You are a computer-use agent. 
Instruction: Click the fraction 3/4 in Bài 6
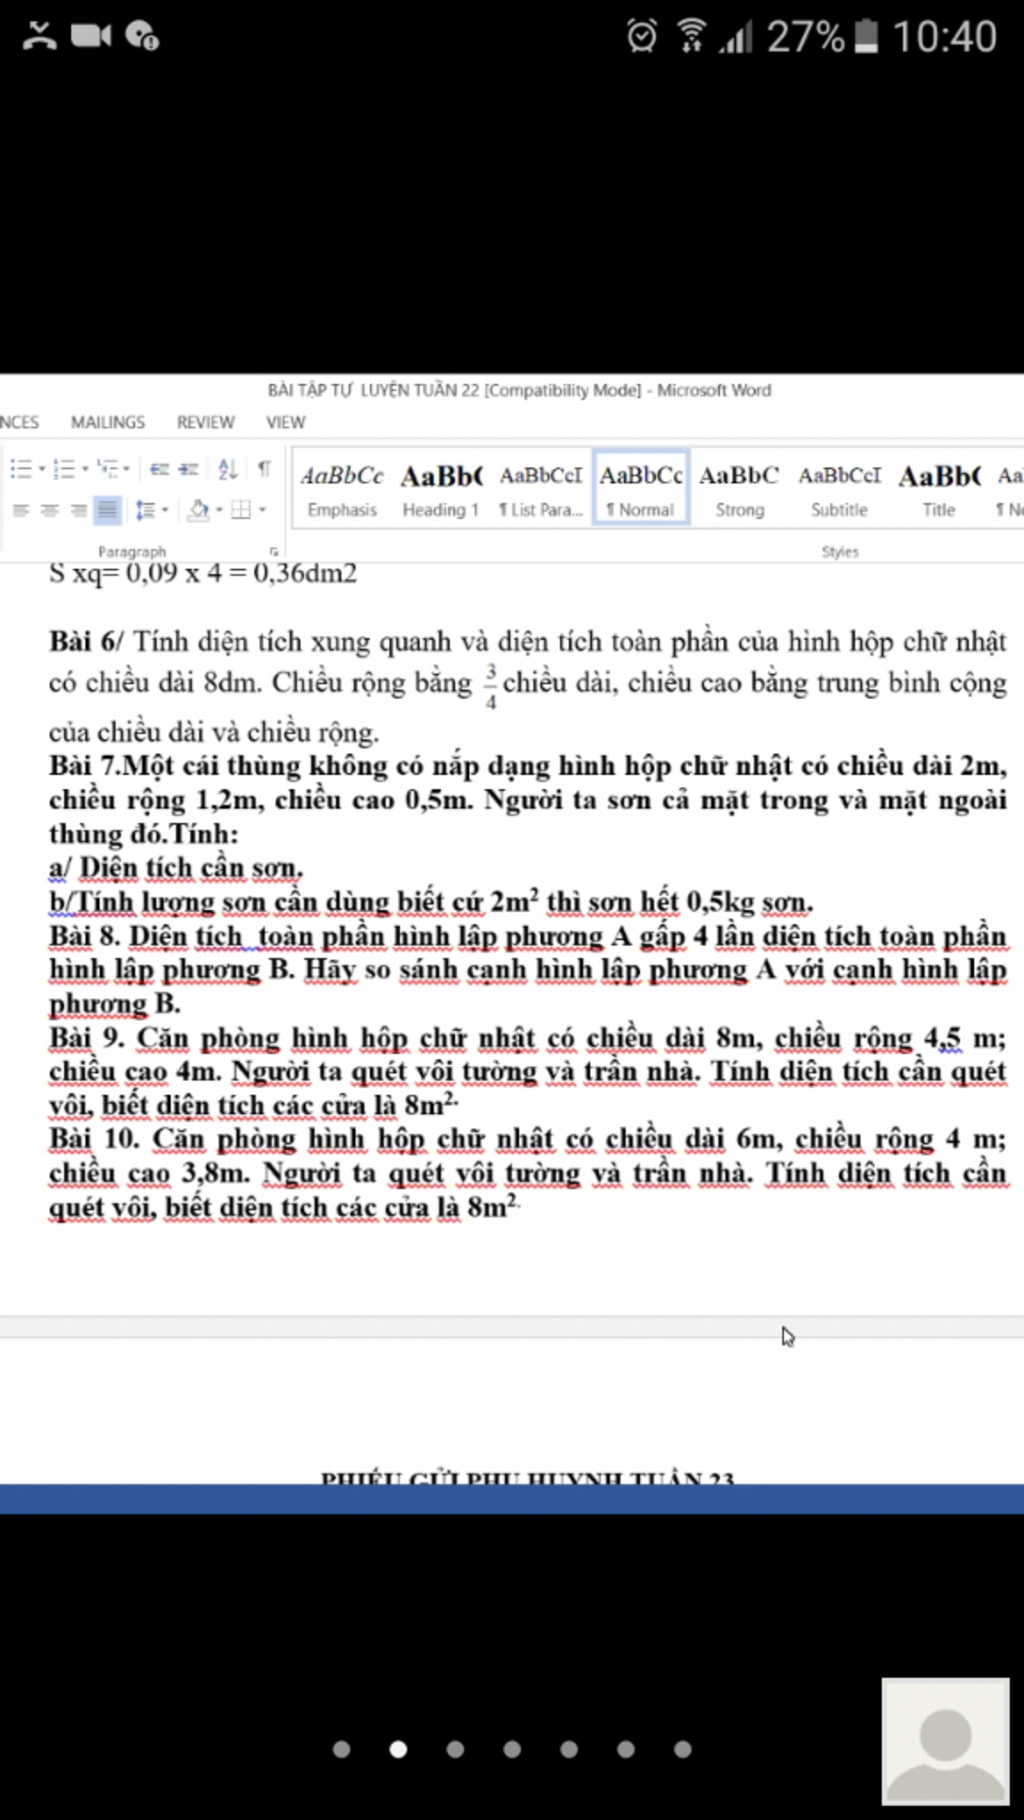490,686
